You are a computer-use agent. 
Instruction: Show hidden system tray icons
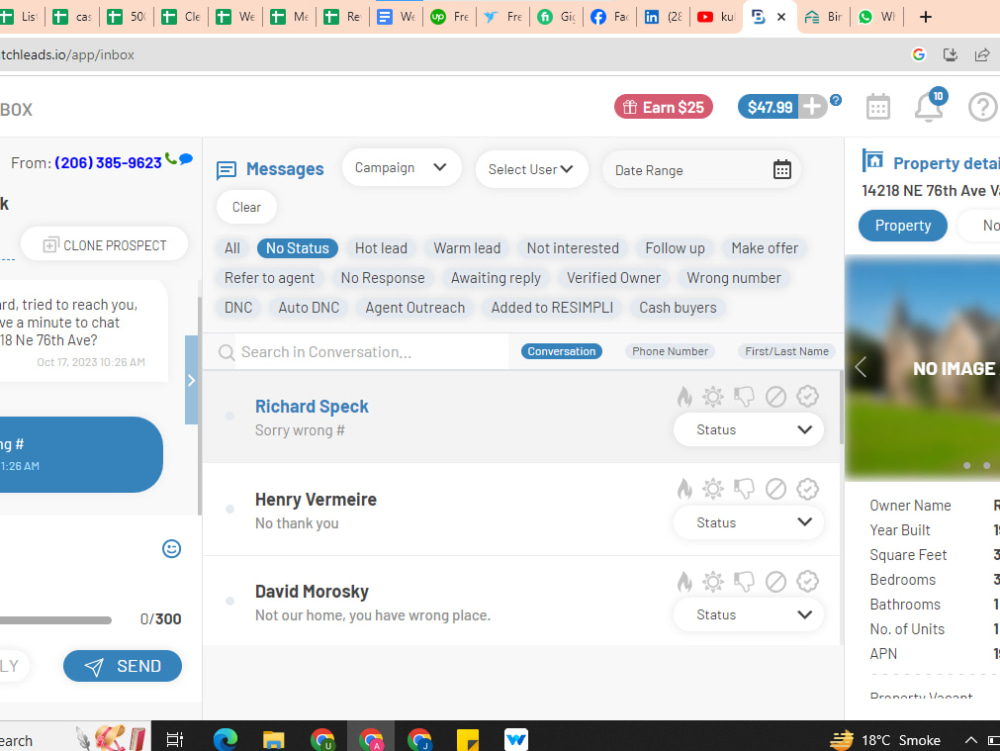[x=971, y=740]
